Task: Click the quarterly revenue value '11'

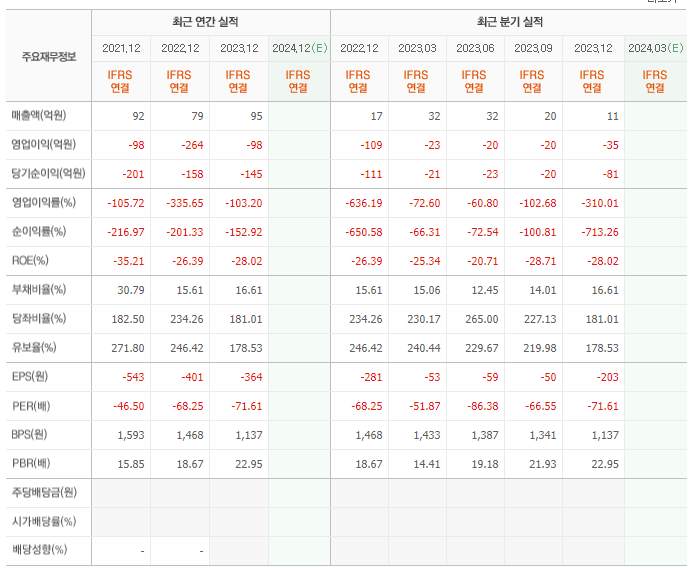Action: click(613, 116)
